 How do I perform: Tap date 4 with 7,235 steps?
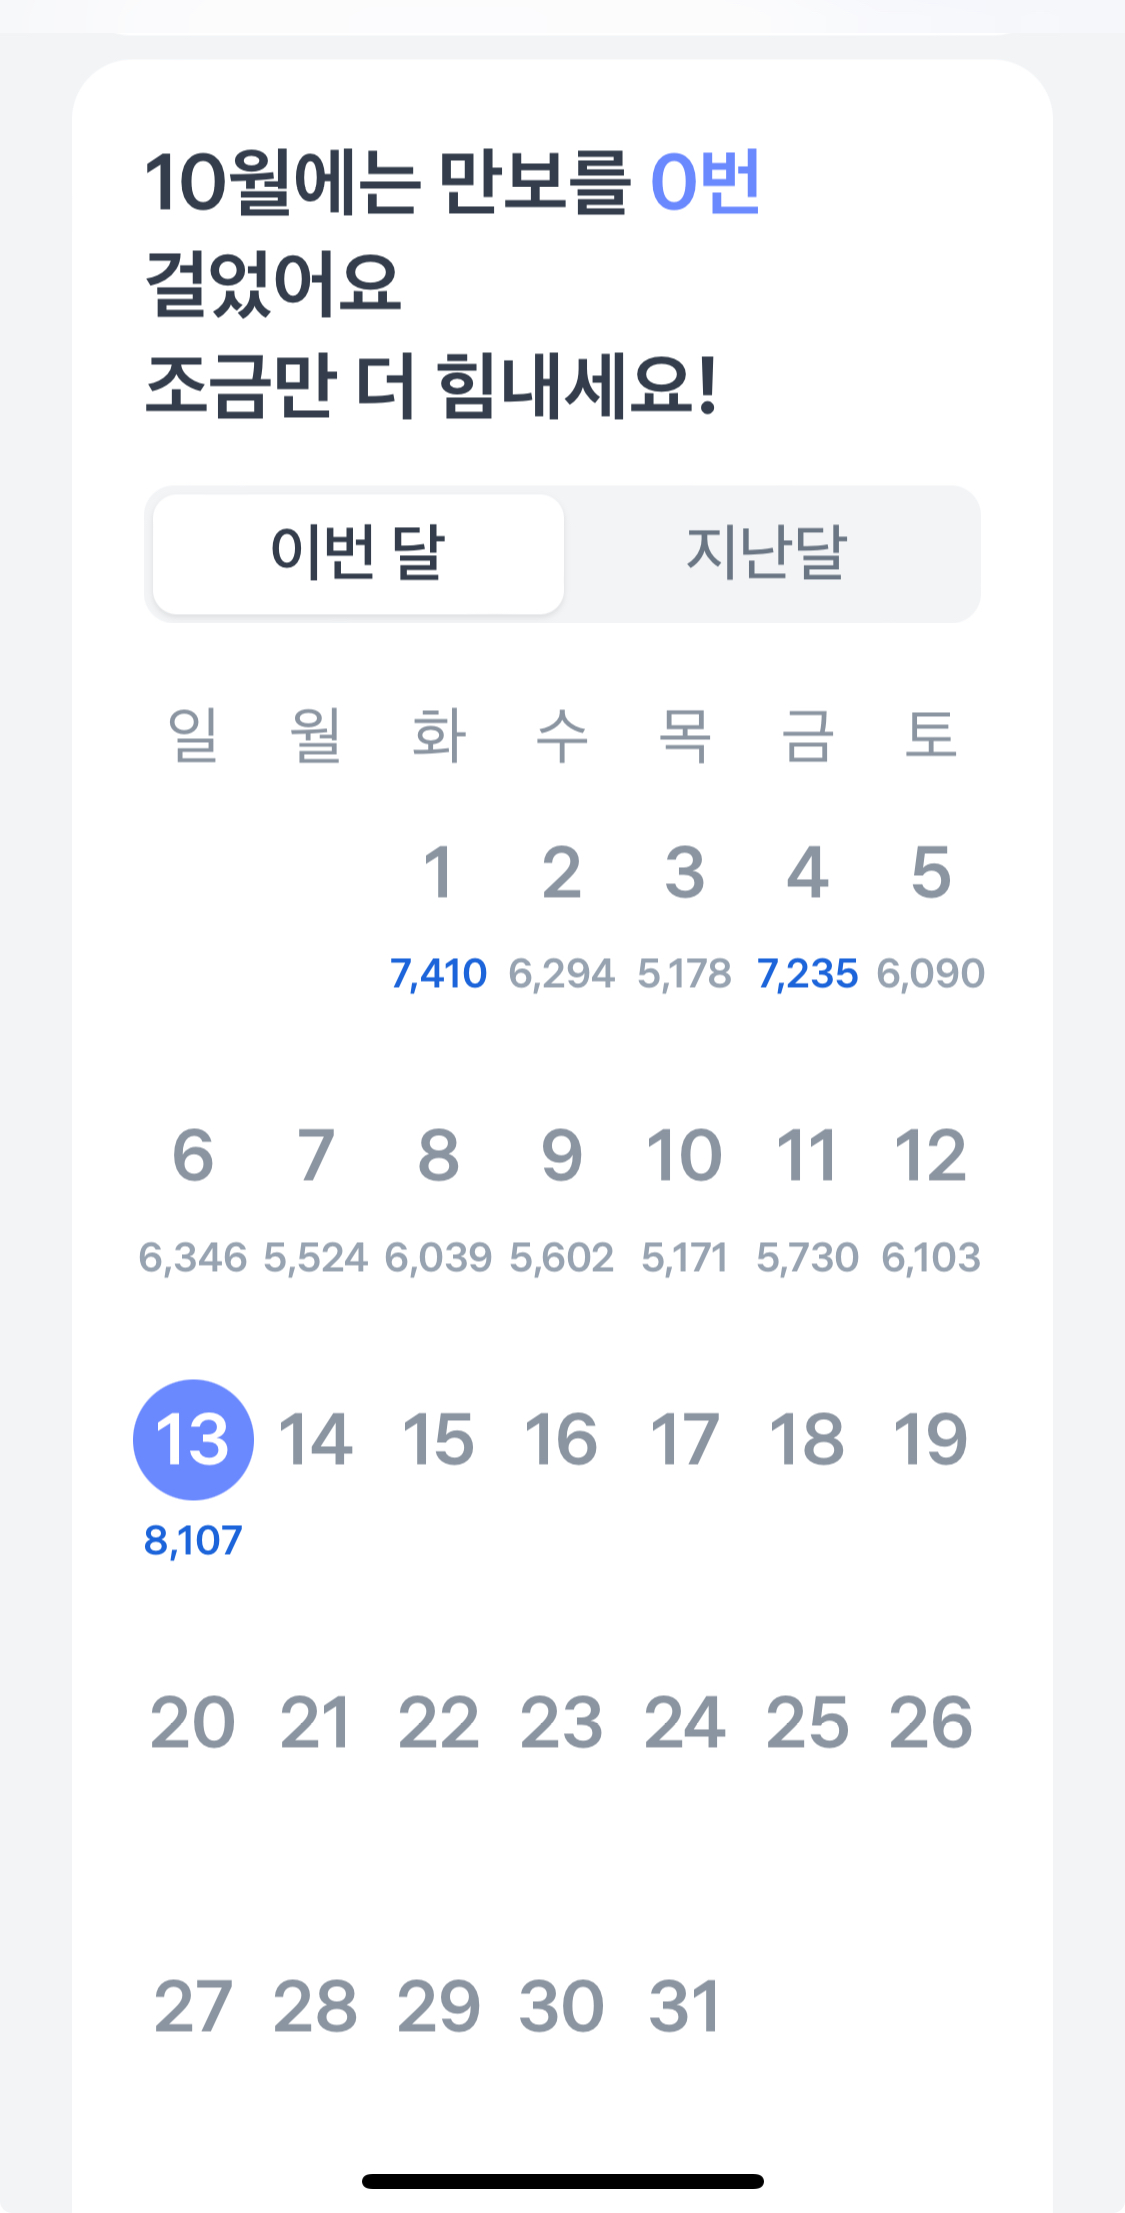pyautogui.click(x=807, y=872)
